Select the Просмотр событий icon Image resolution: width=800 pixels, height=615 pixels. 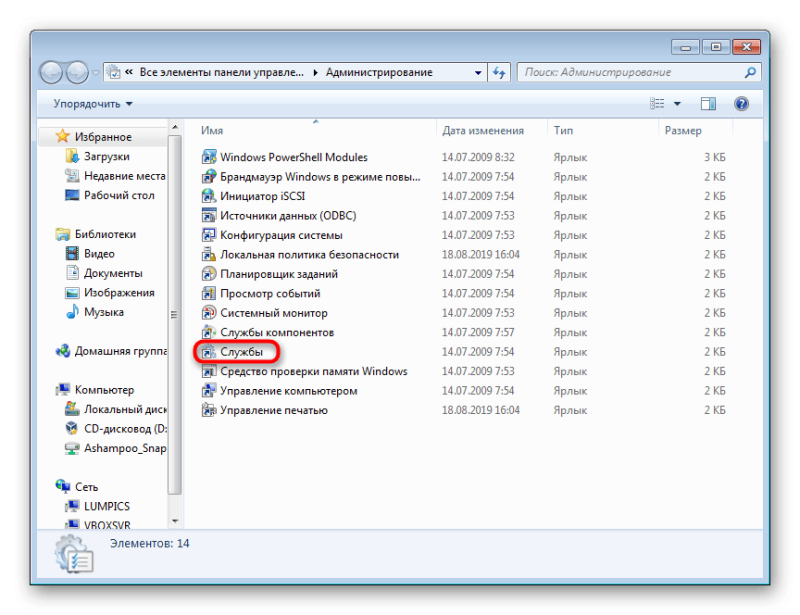click(x=209, y=293)
